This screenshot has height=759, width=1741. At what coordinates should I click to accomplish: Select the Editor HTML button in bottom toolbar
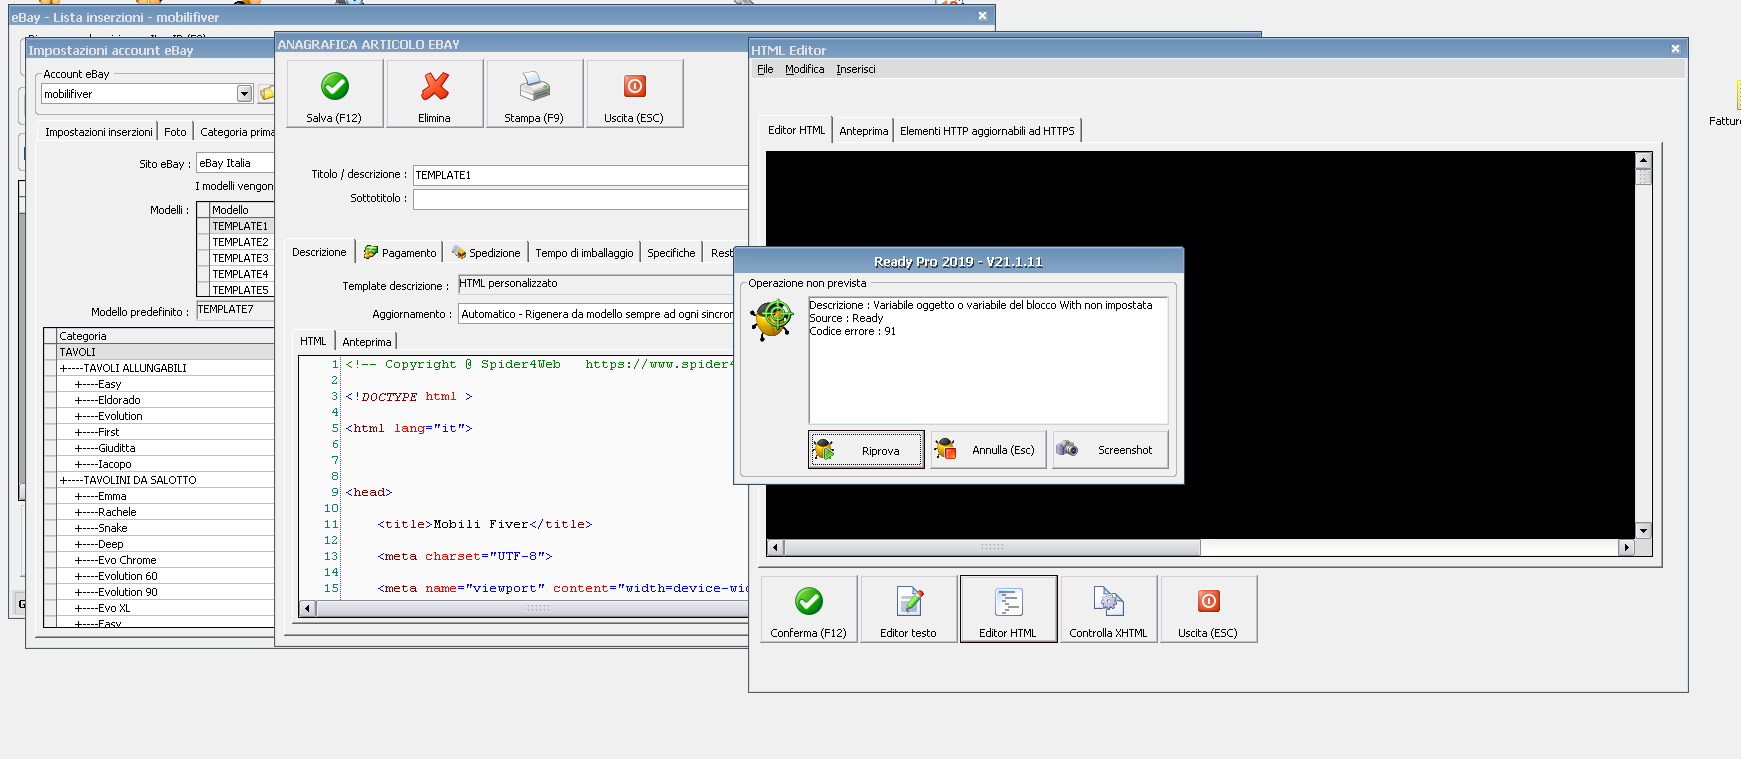point(1009,609)
